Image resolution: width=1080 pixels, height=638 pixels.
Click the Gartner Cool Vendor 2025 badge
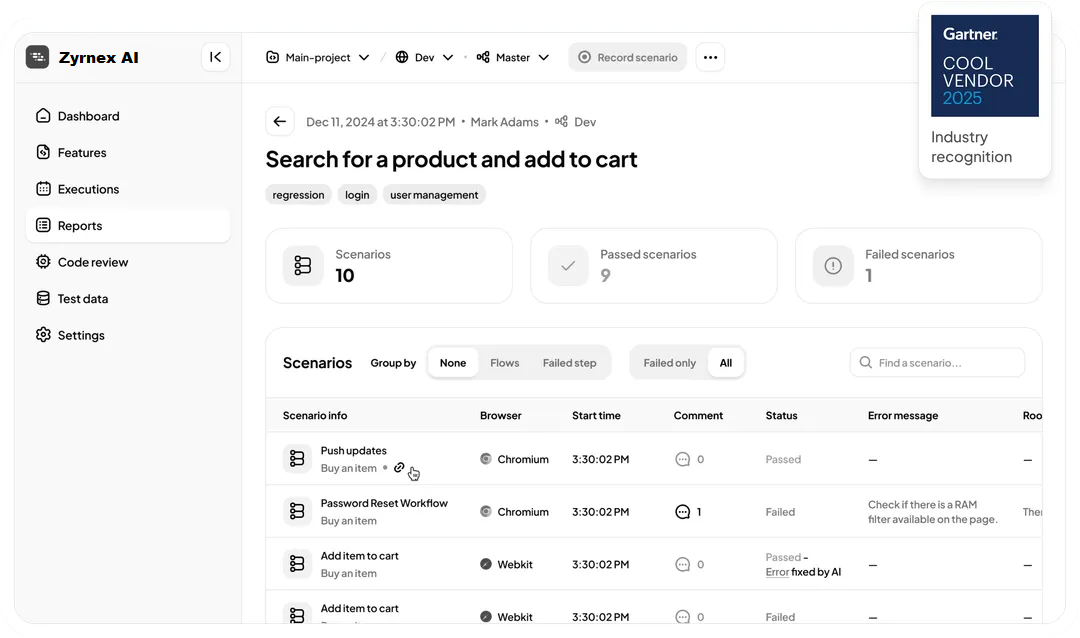pyautogui.click(x=985, y=66)
